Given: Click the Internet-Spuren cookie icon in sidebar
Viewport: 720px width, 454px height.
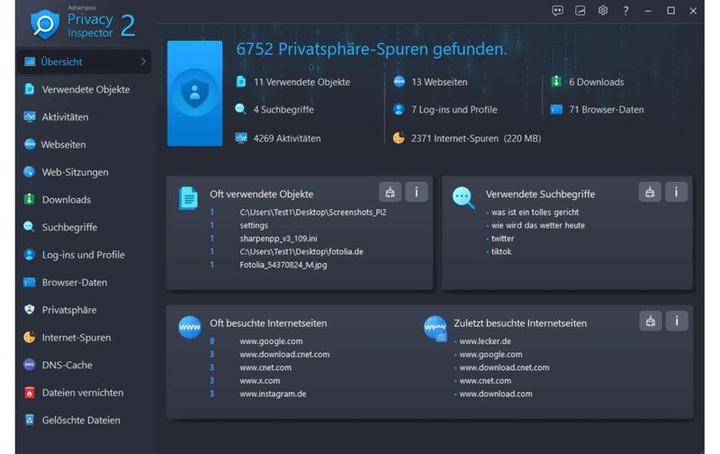Looking at the screenshot, I should [x=29, y=337].
